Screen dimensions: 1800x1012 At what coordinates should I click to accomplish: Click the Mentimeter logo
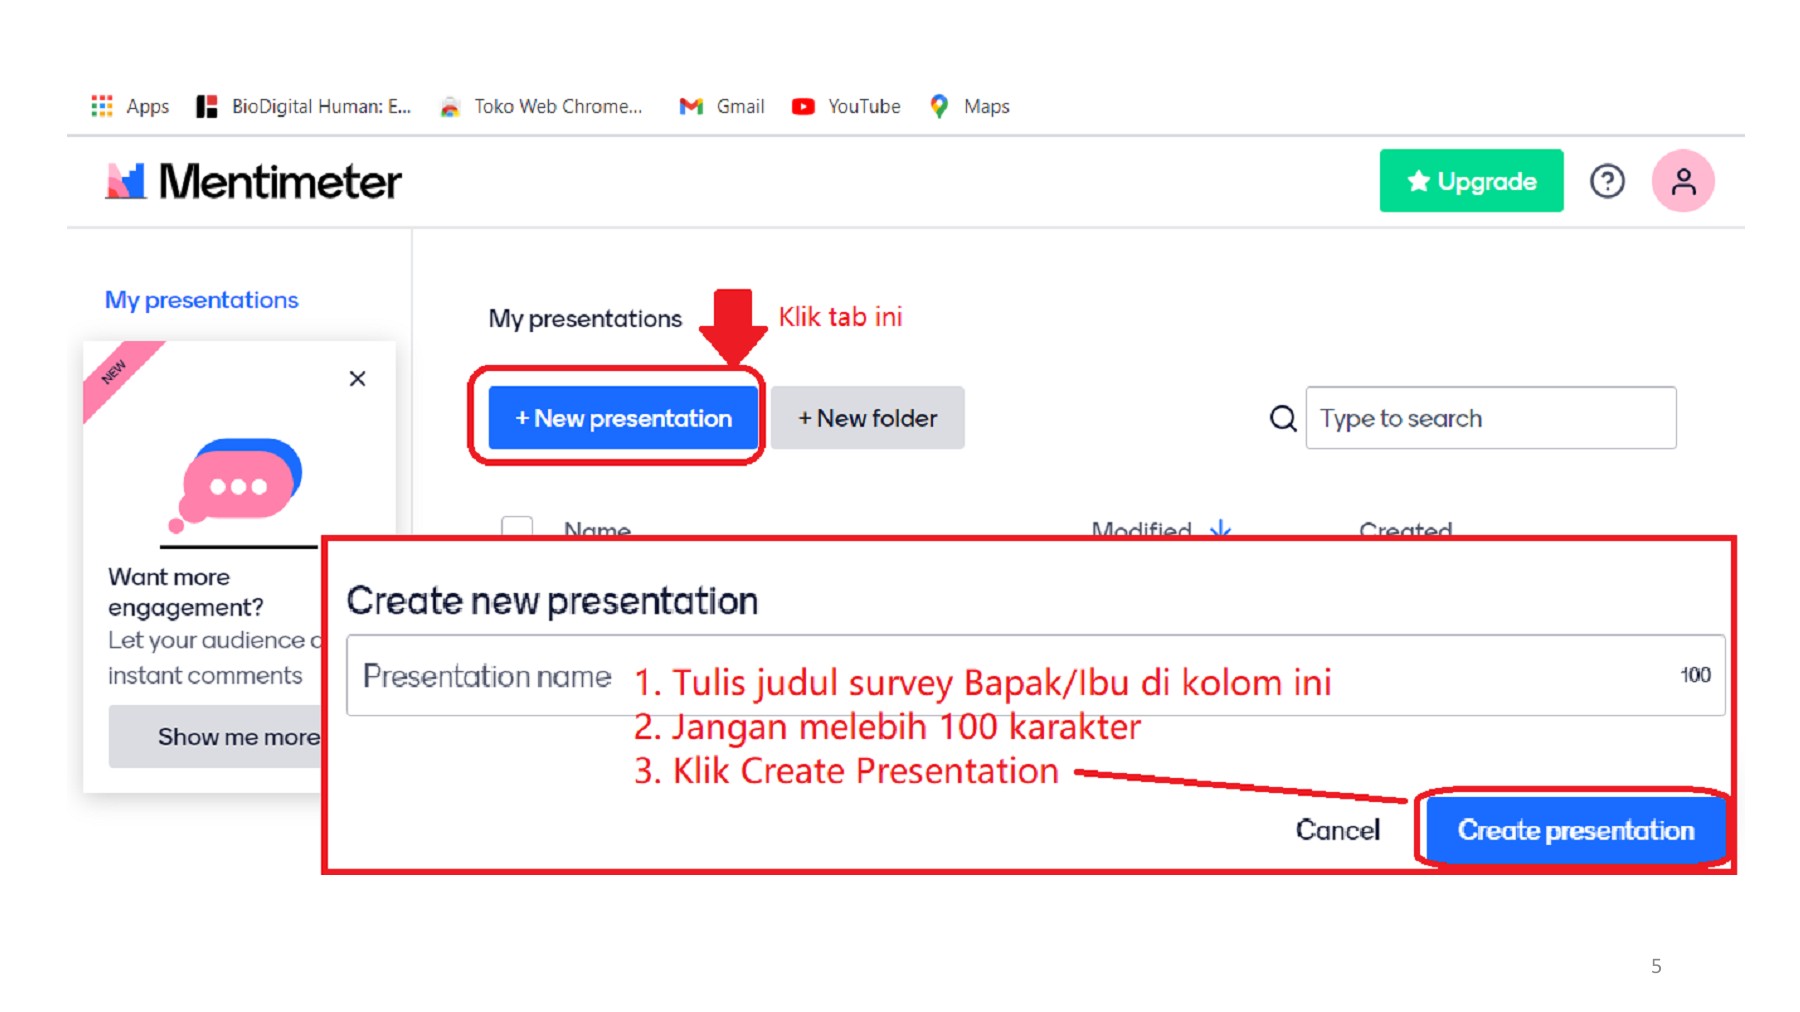[x=253, y=182]
